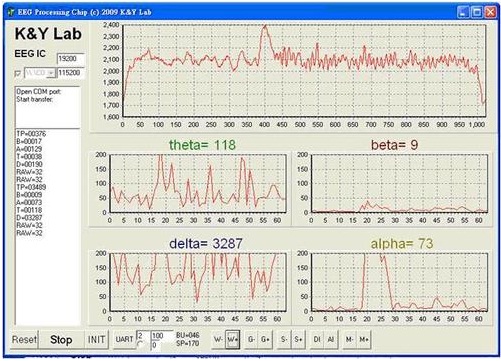Screen dimensions: 501x361
Task: Click the raw EEG waveform chart
Action: click(x=304, y=71)
